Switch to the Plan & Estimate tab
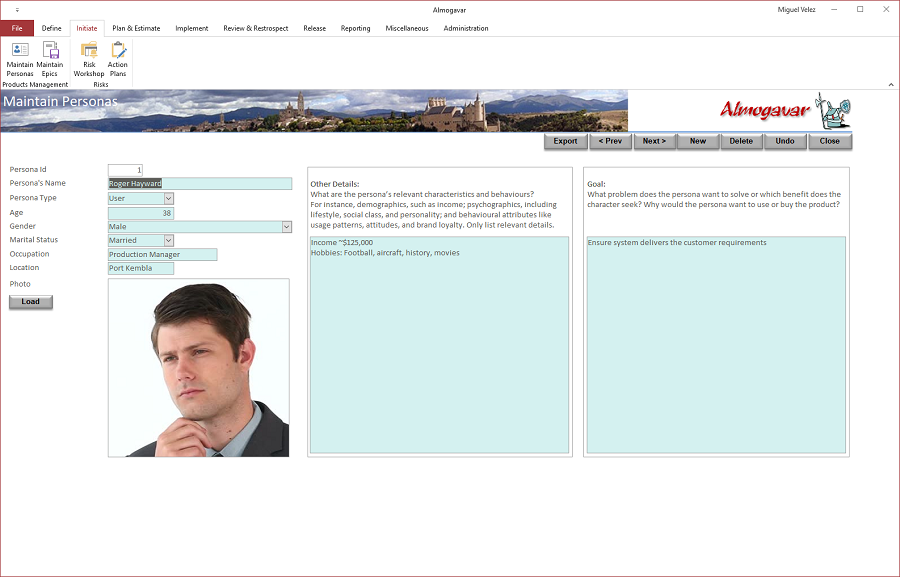Image resolution: width=900 pixels, height=577 pixels. pyautogui.click(x=136, y=28)
